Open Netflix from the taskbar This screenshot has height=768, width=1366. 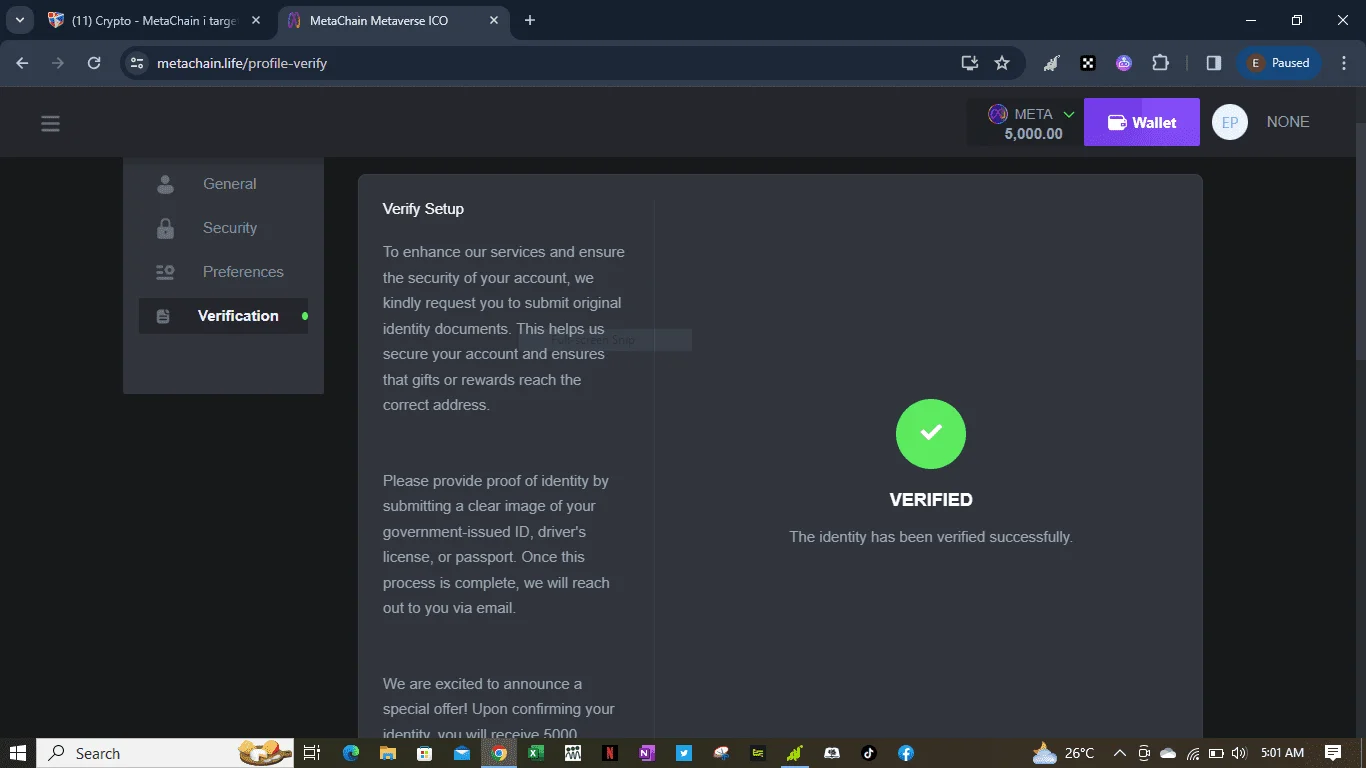pyautogui.click(x=609, y=753)
